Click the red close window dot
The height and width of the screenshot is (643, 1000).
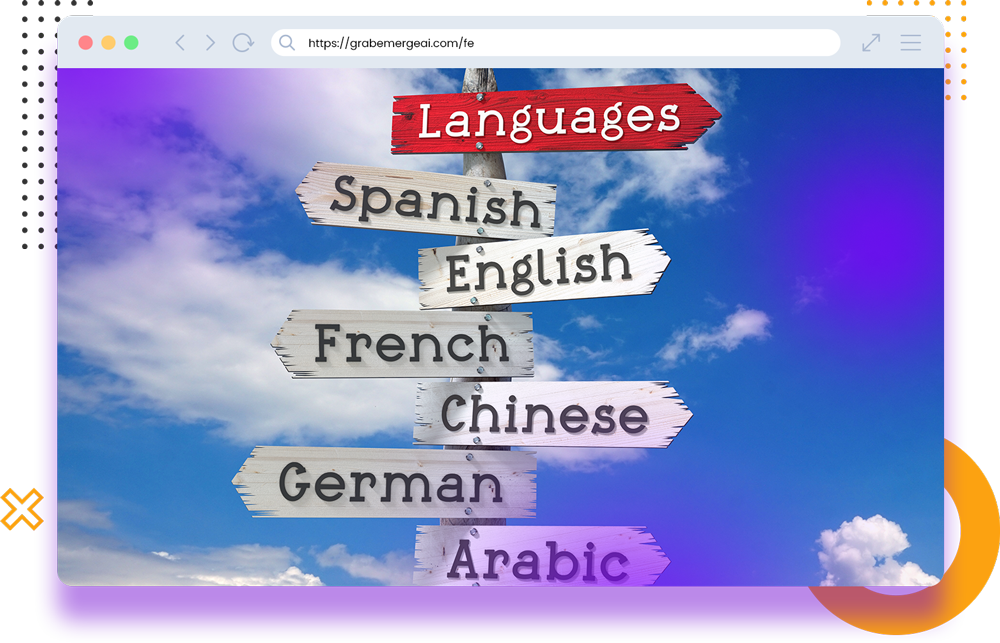86,43
